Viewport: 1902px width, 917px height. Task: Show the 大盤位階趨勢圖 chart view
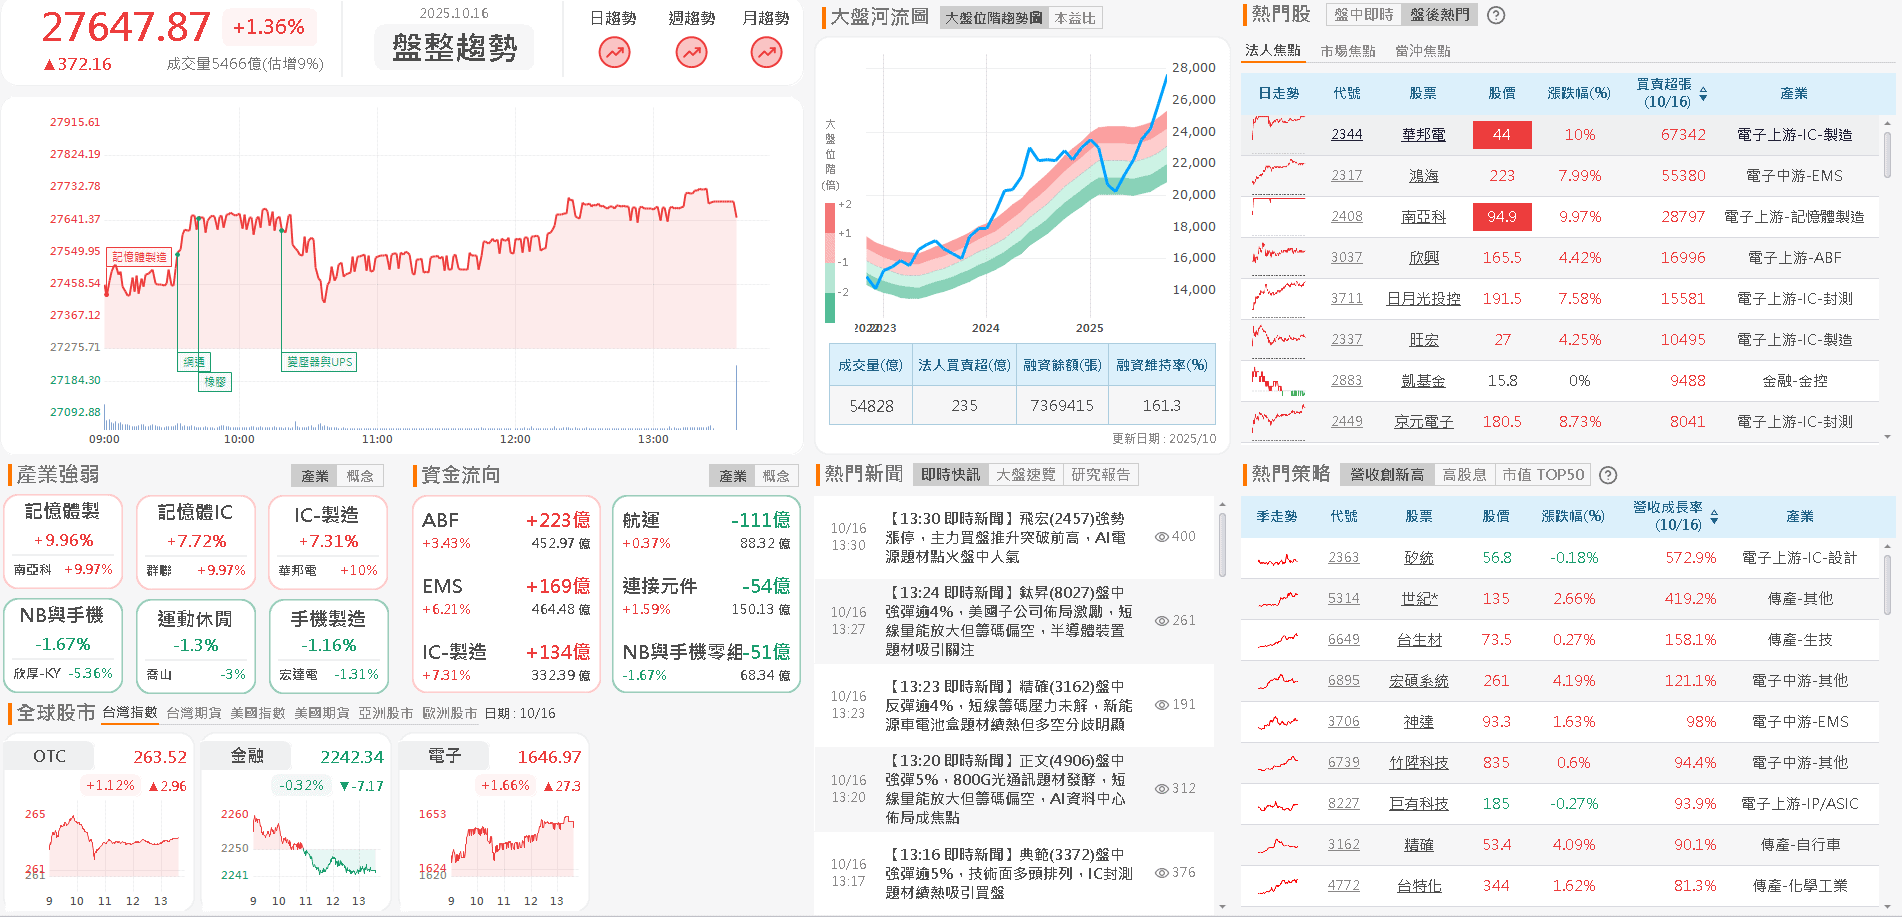pyautogui.click(x=994, y=18)
